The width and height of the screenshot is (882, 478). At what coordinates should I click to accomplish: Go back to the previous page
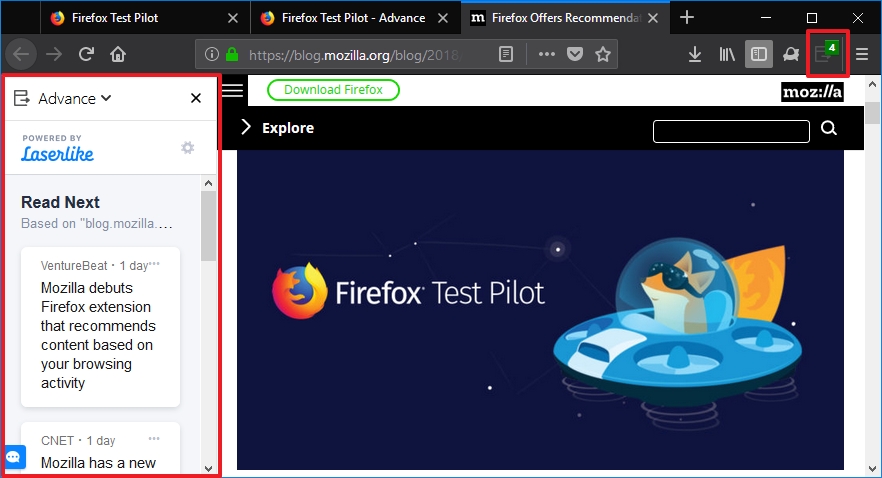coord(21,55)
